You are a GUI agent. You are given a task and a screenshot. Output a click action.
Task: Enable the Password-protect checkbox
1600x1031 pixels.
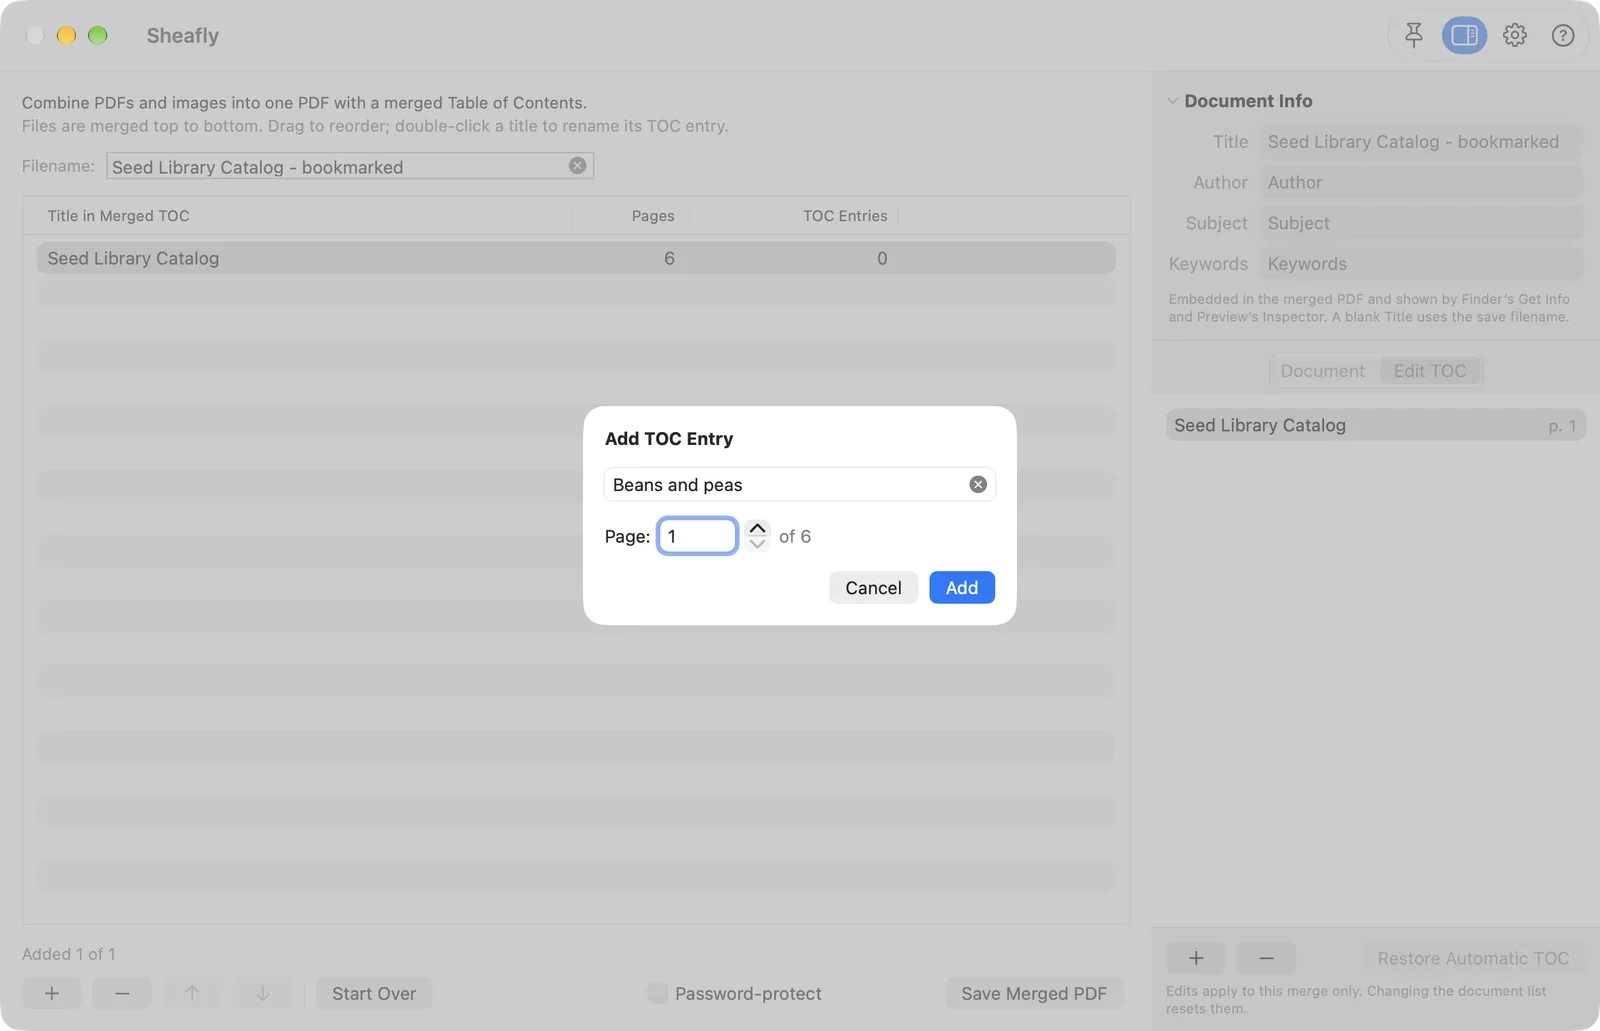tap(657, 993)
